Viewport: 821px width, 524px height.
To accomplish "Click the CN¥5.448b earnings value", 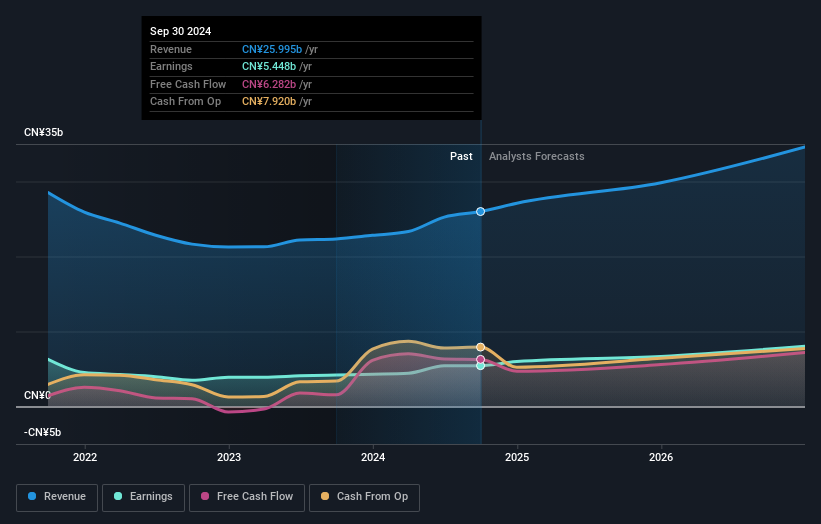I will pos(269,66).
